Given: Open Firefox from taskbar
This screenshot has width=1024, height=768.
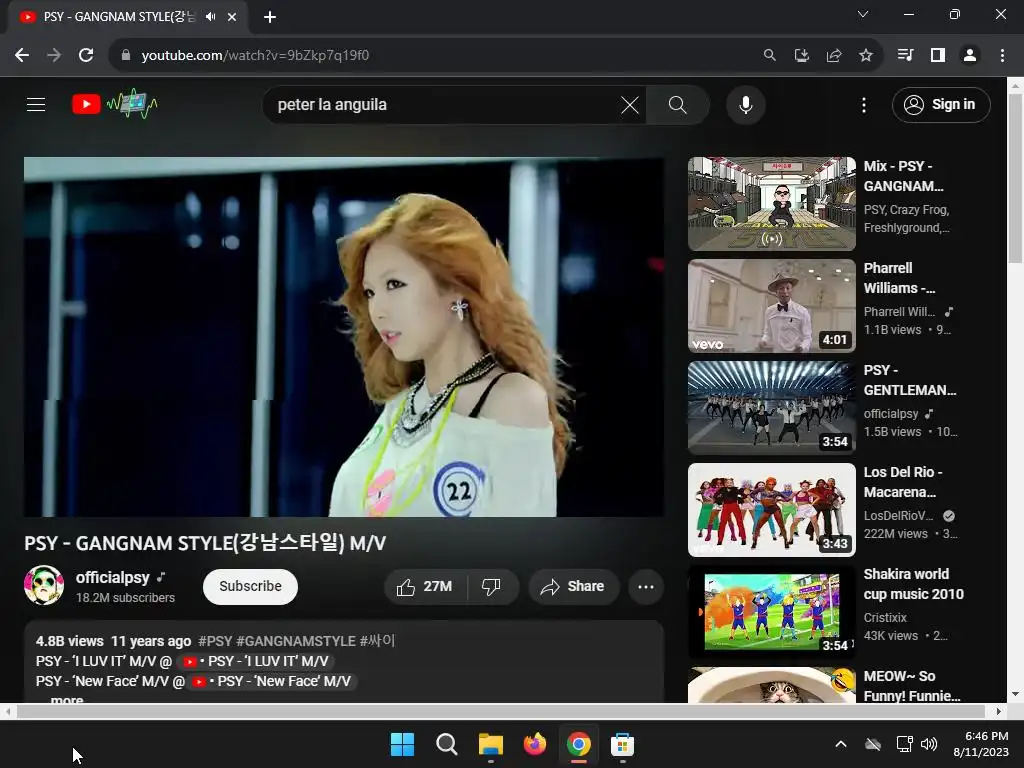Looking at the screenshot, I should point(535,744).
